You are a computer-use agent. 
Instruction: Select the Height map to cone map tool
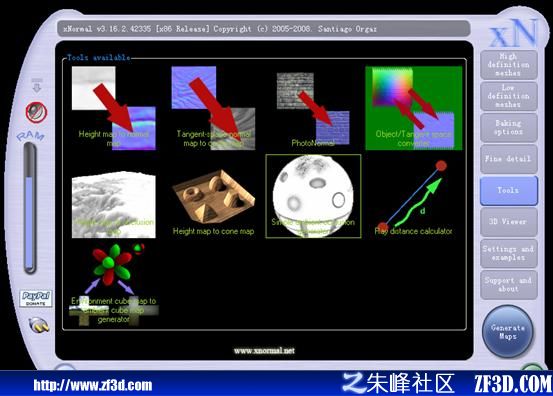[213, 202]
